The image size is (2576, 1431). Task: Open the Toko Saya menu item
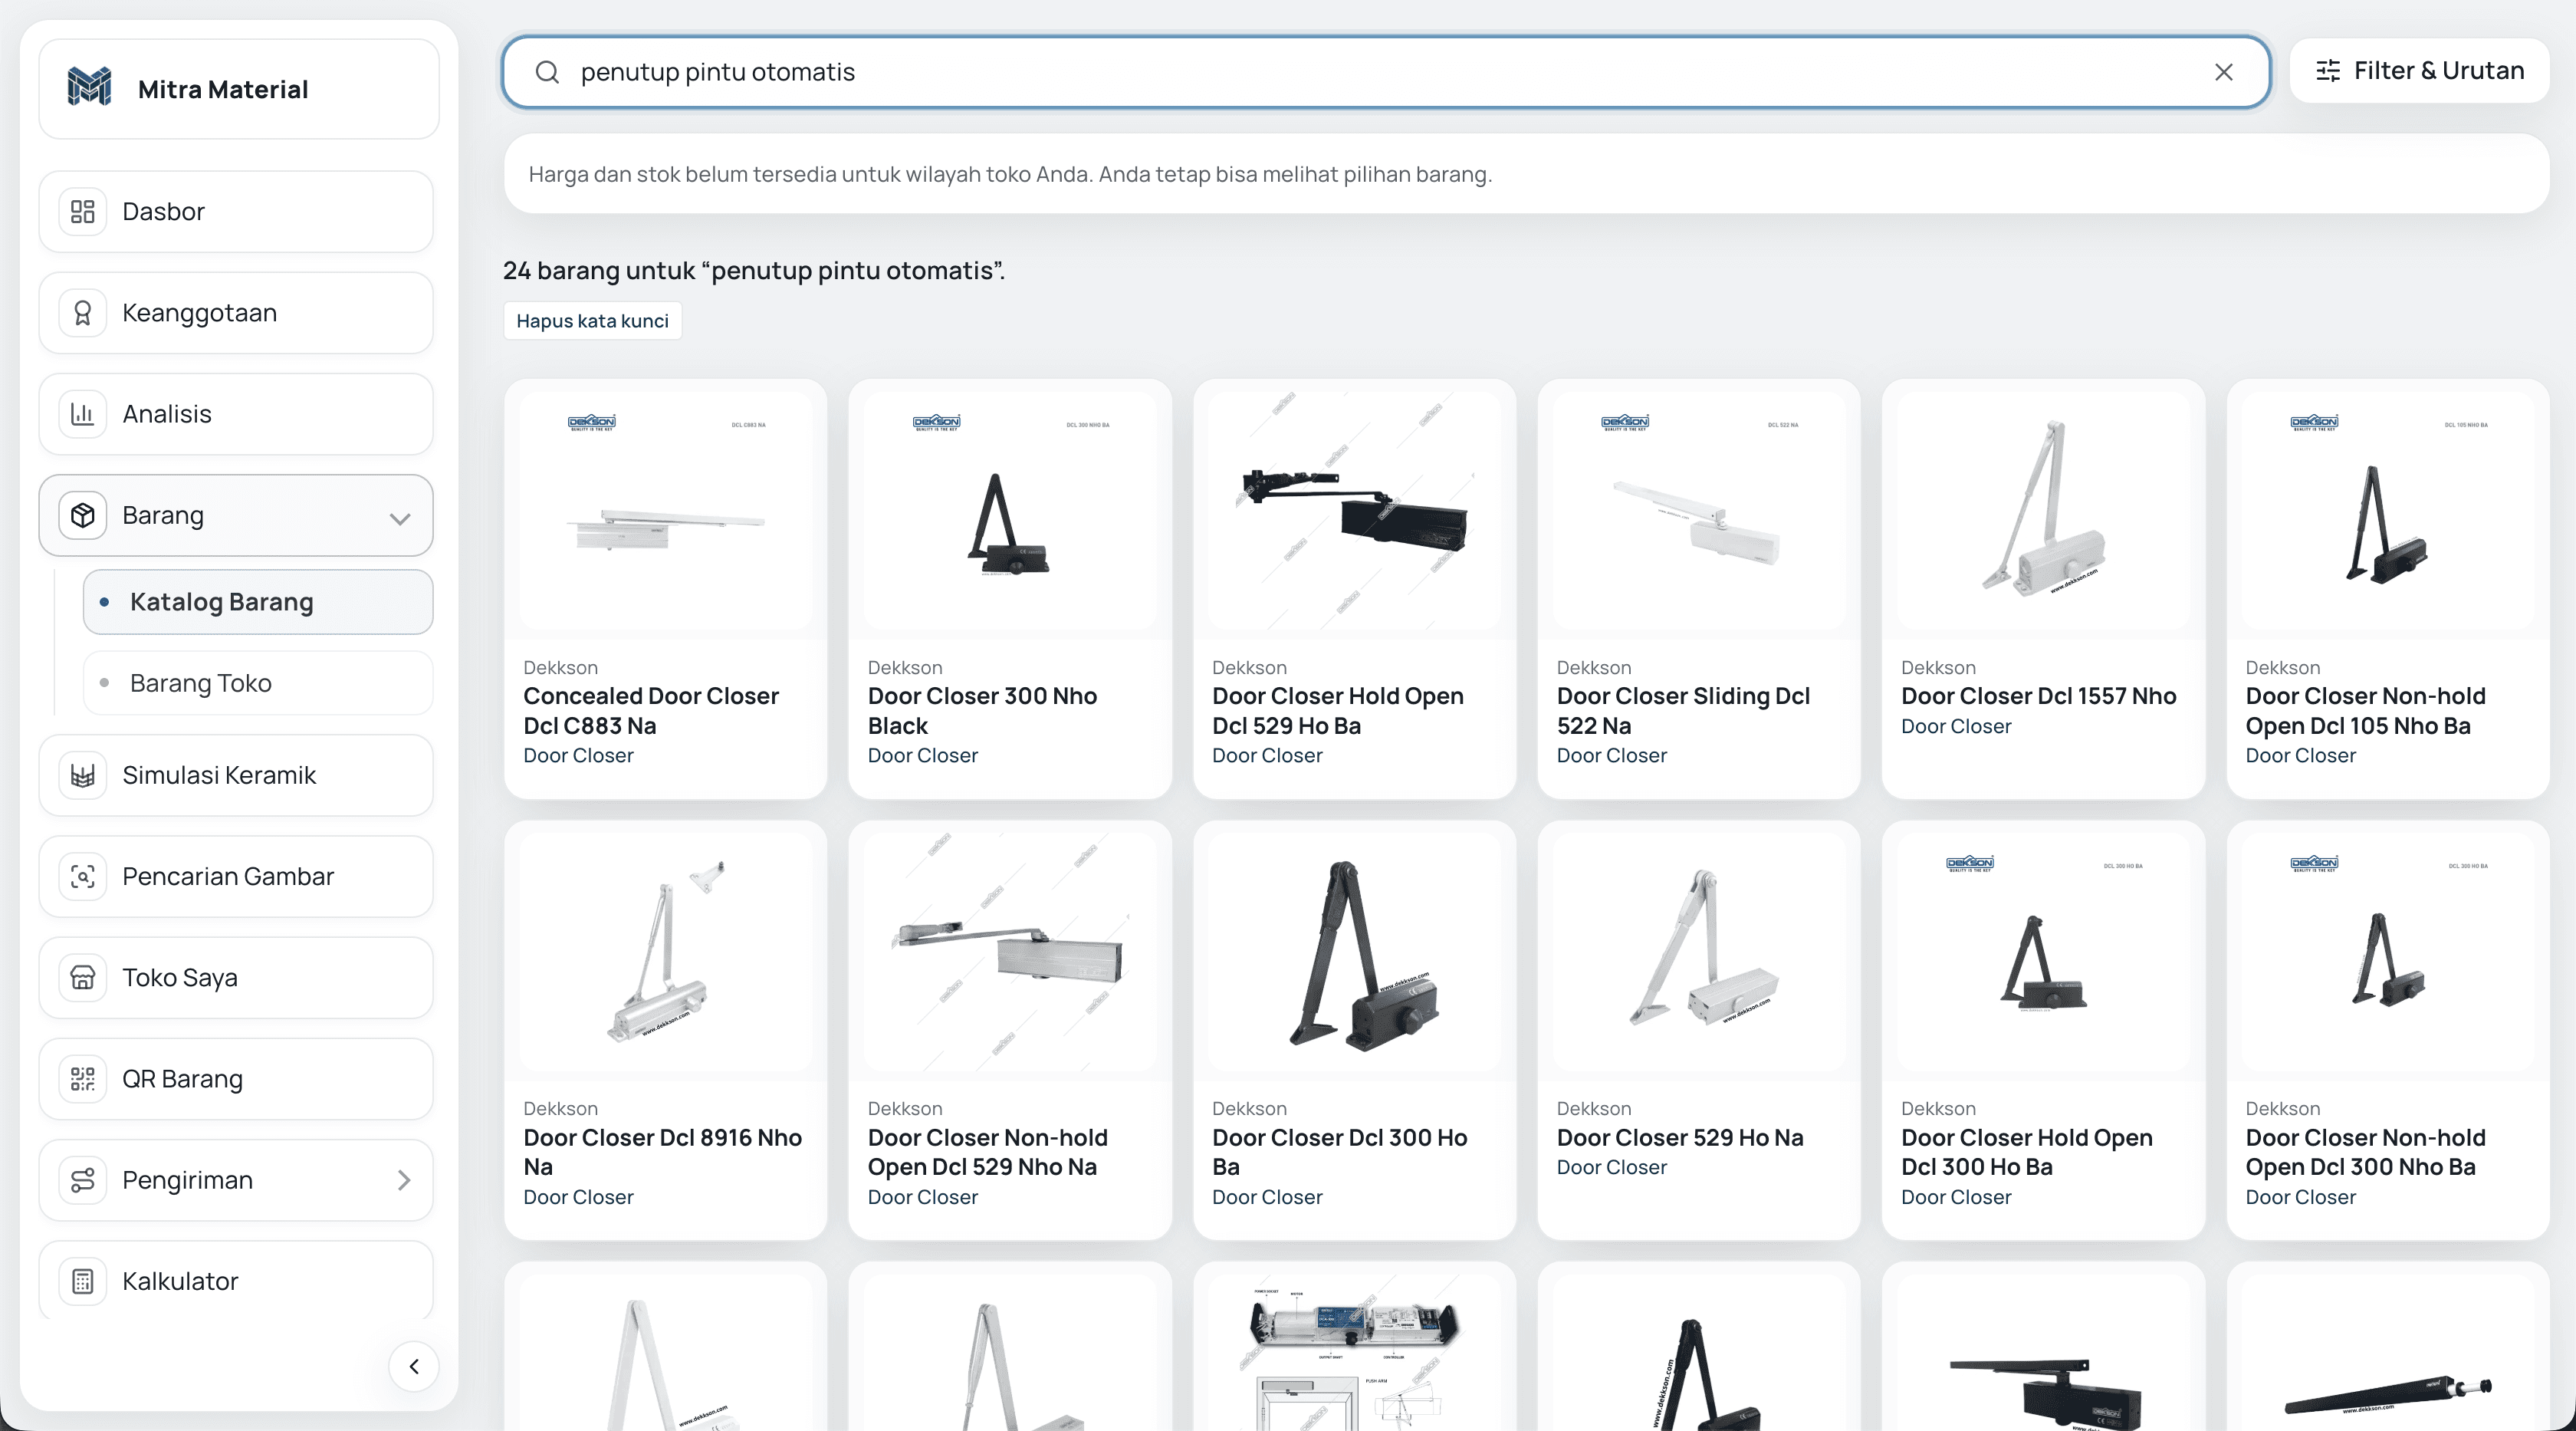click(236, 977)
